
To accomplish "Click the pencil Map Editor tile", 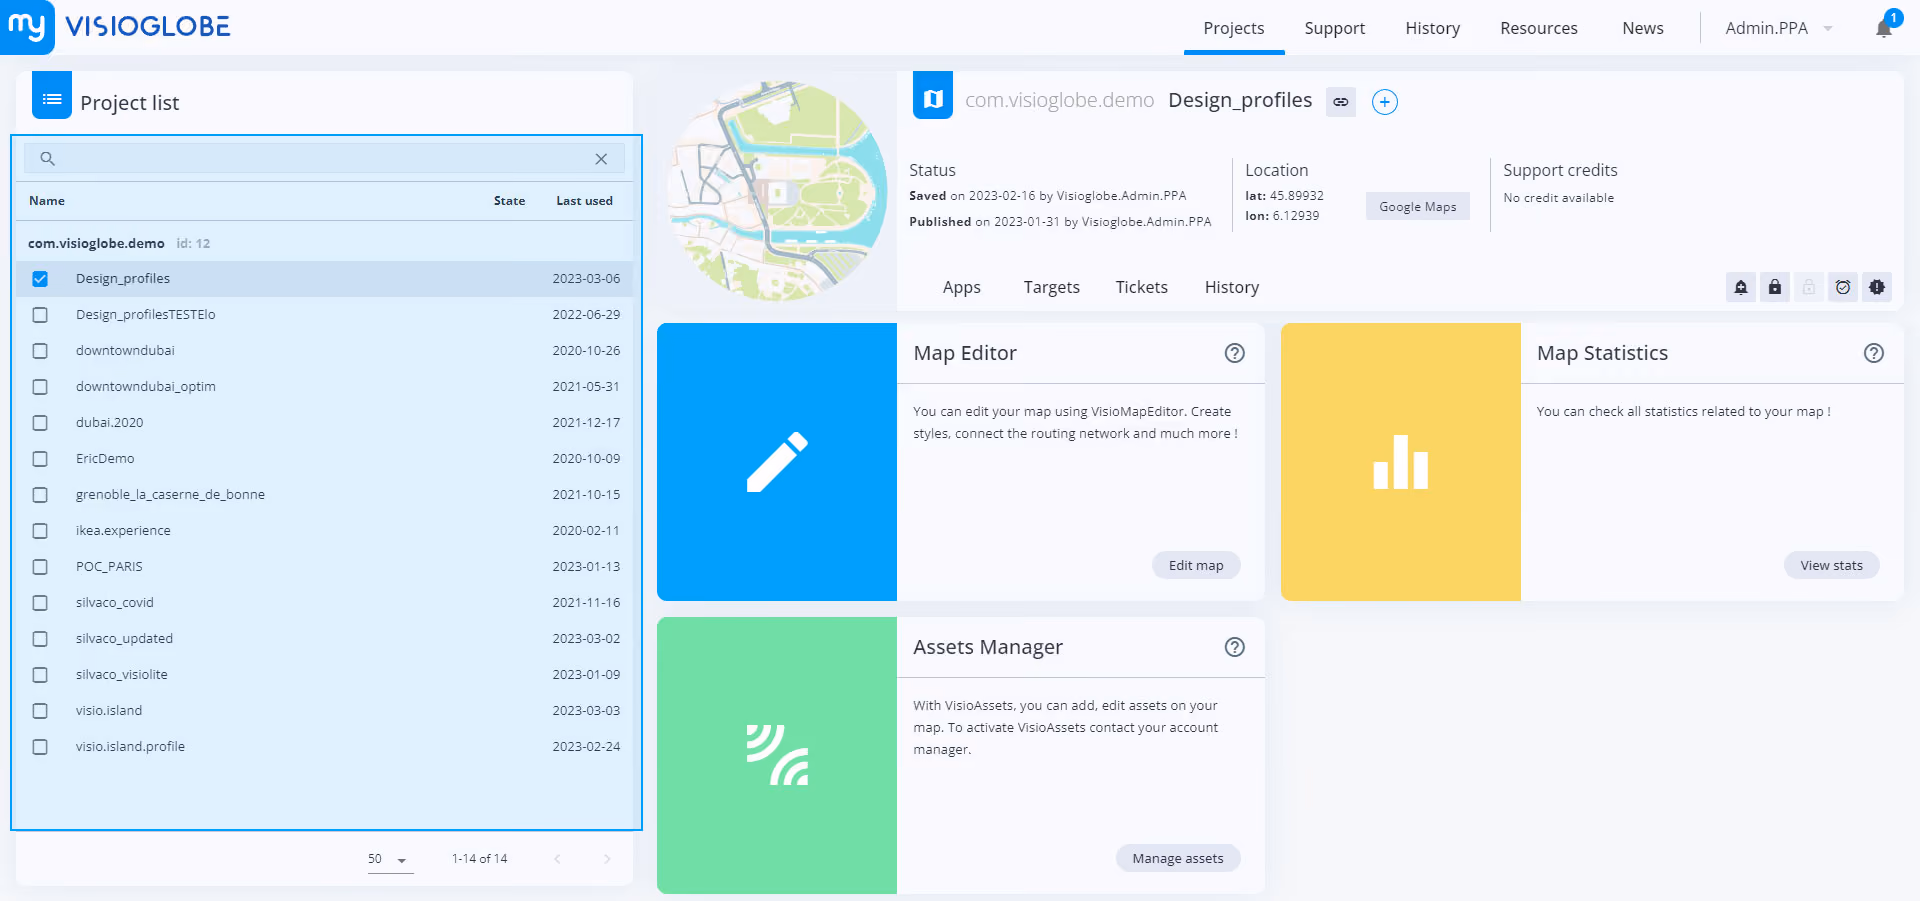I will click(777, 462).
